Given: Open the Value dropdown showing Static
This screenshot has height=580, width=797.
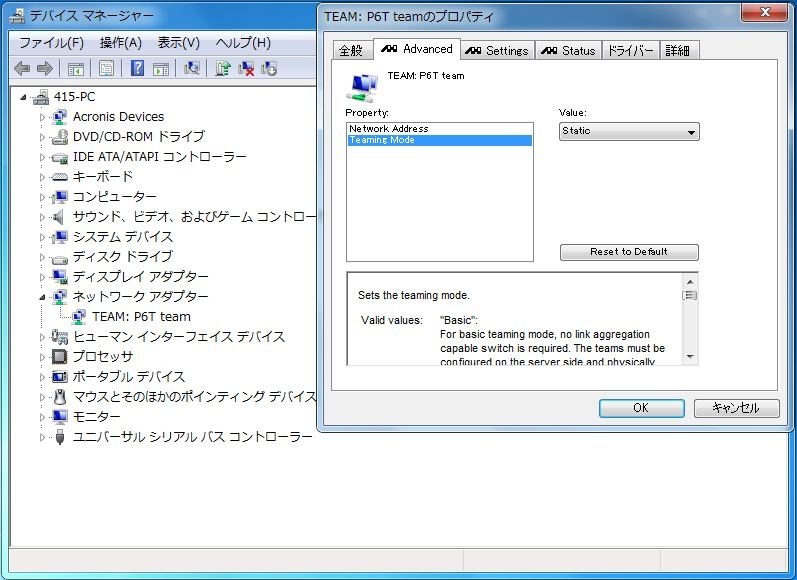Looking at the screenshot, I should pyautogui.click(x=629, y=132).
